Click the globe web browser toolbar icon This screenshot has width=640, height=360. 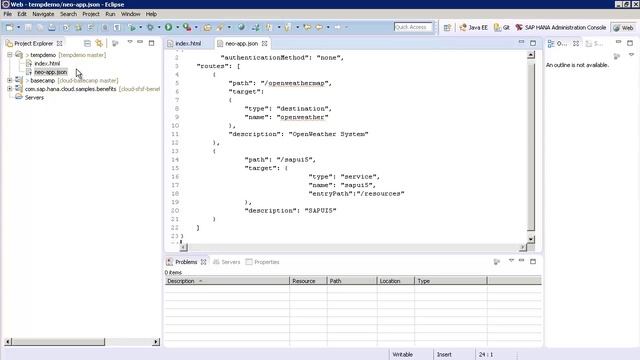[242, 27]
